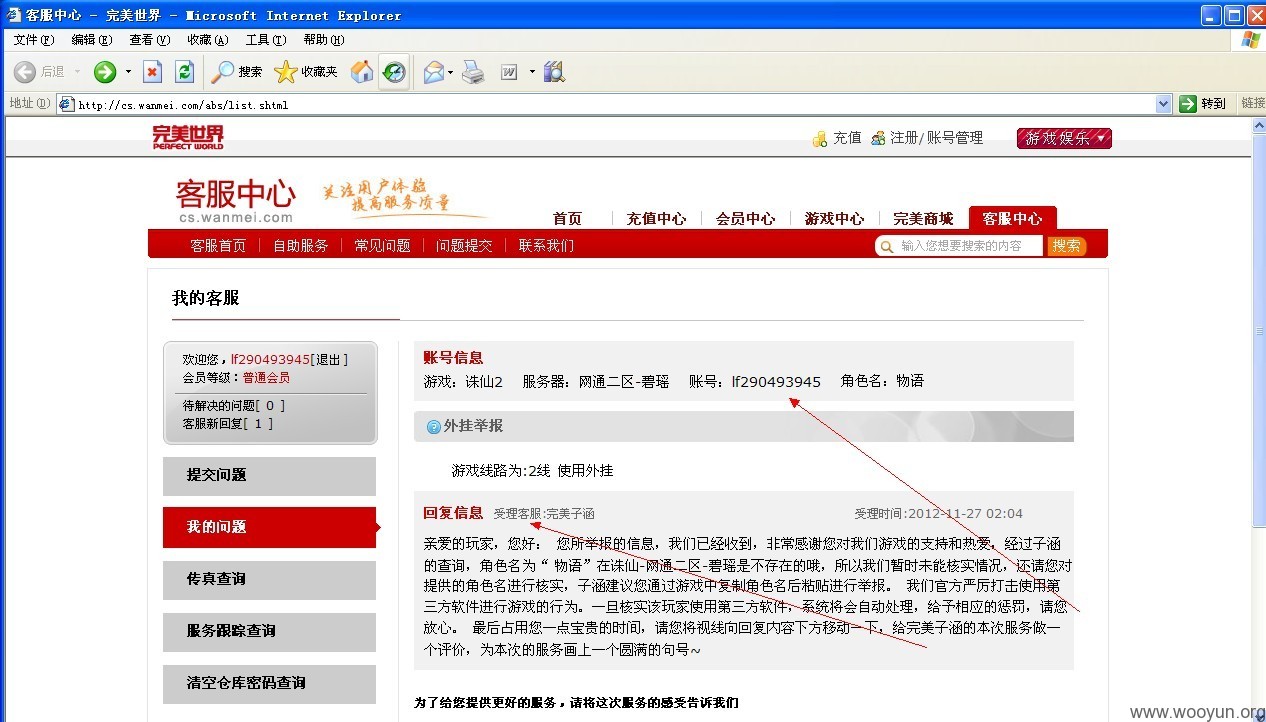Click the green Forward arrow icon

coord(105,72)
